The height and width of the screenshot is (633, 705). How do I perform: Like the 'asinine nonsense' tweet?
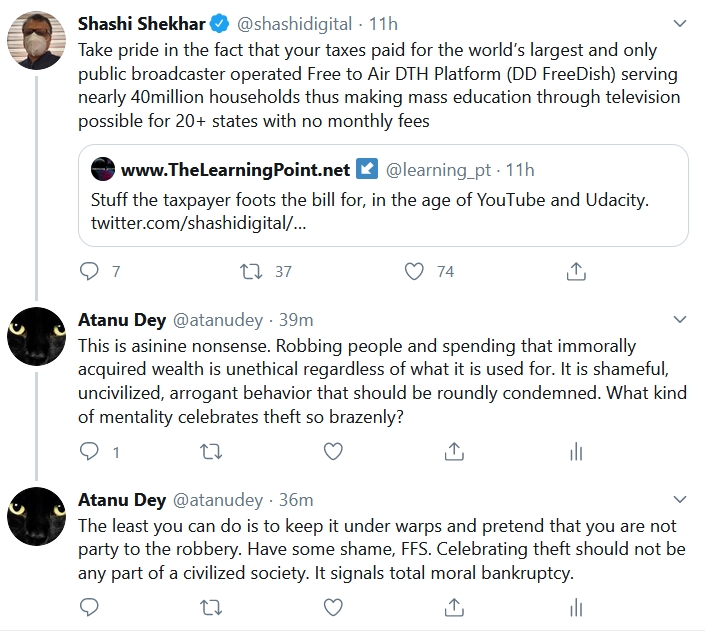(x=332, y=452)
